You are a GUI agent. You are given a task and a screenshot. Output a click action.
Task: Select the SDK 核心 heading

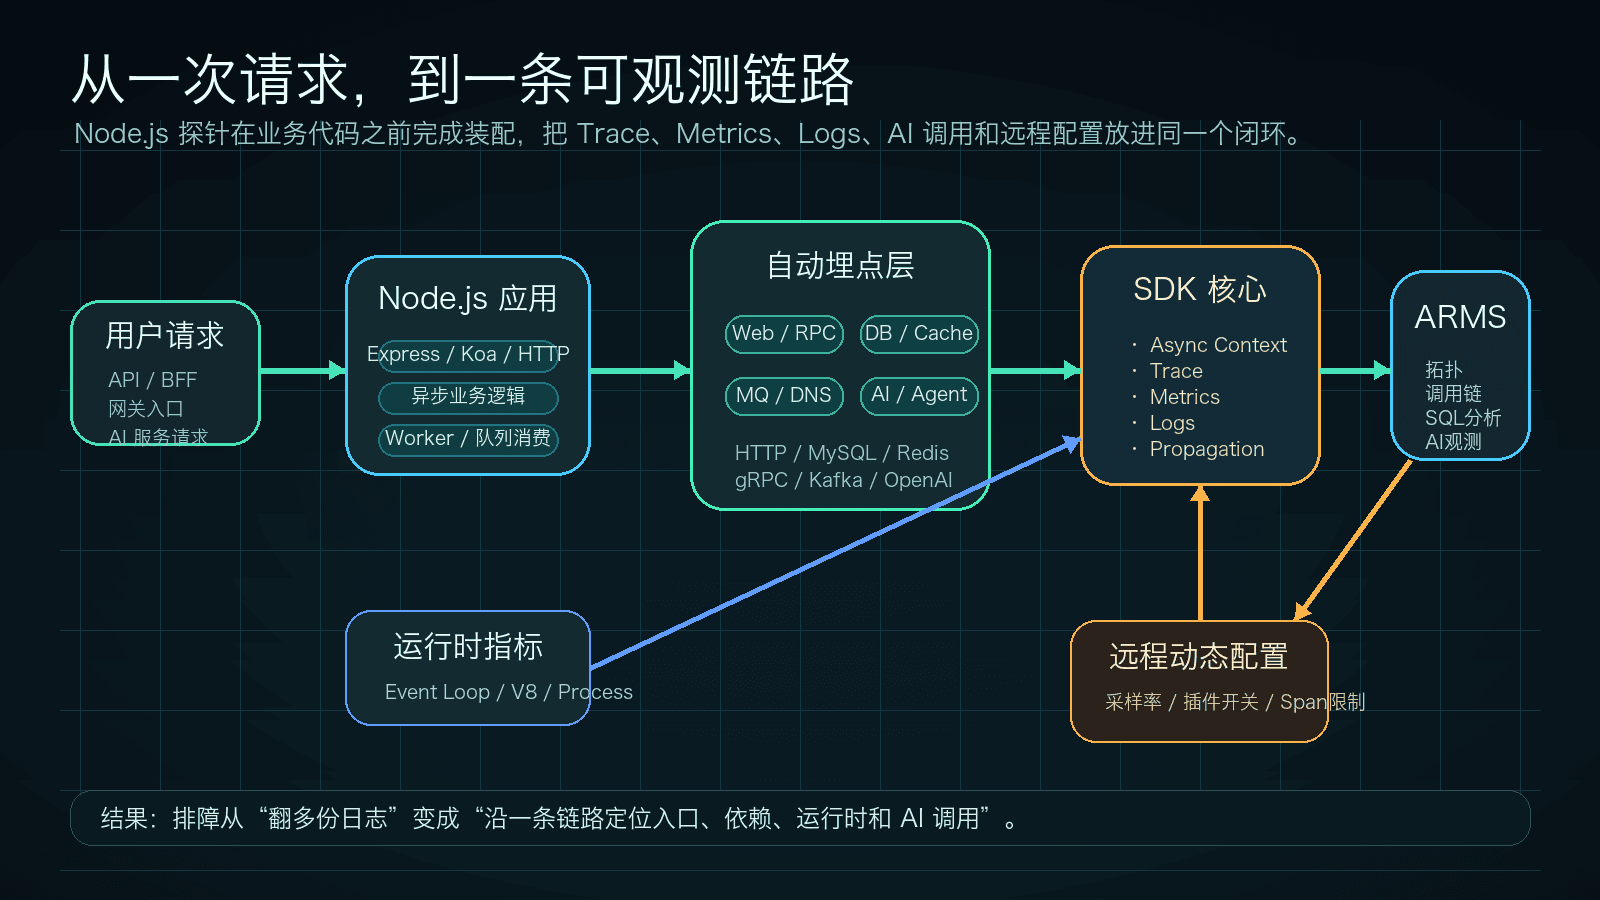pyautogui.click(x=1200, y=289)
